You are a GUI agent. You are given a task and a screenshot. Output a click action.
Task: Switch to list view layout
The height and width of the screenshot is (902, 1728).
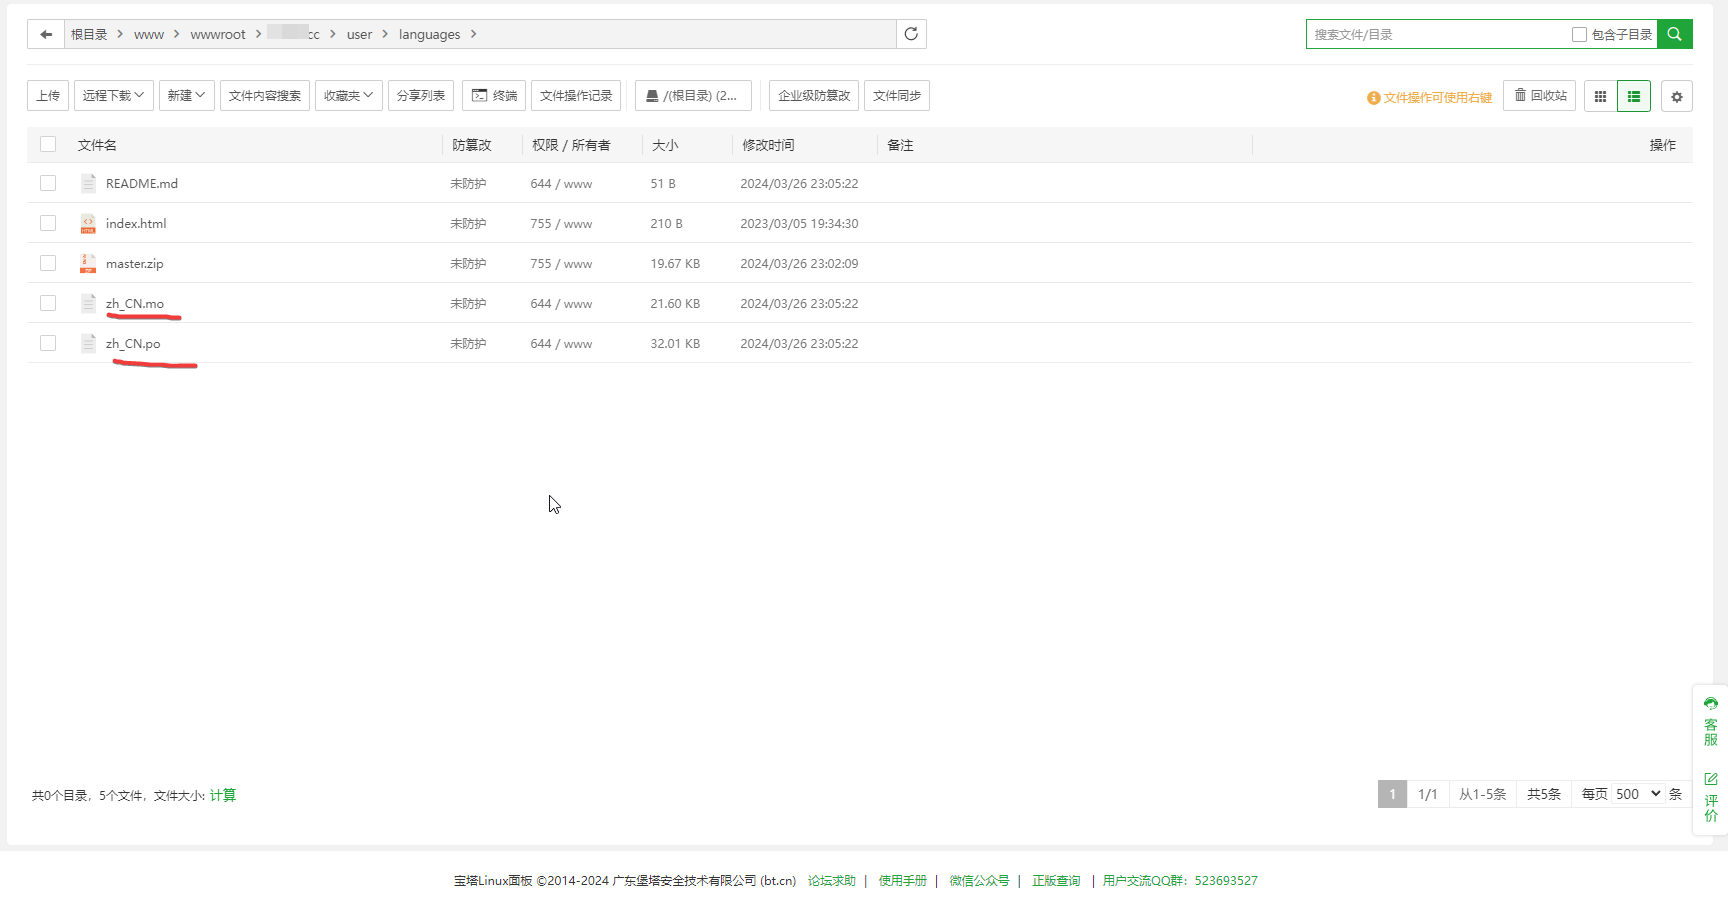pos(1634,96)
